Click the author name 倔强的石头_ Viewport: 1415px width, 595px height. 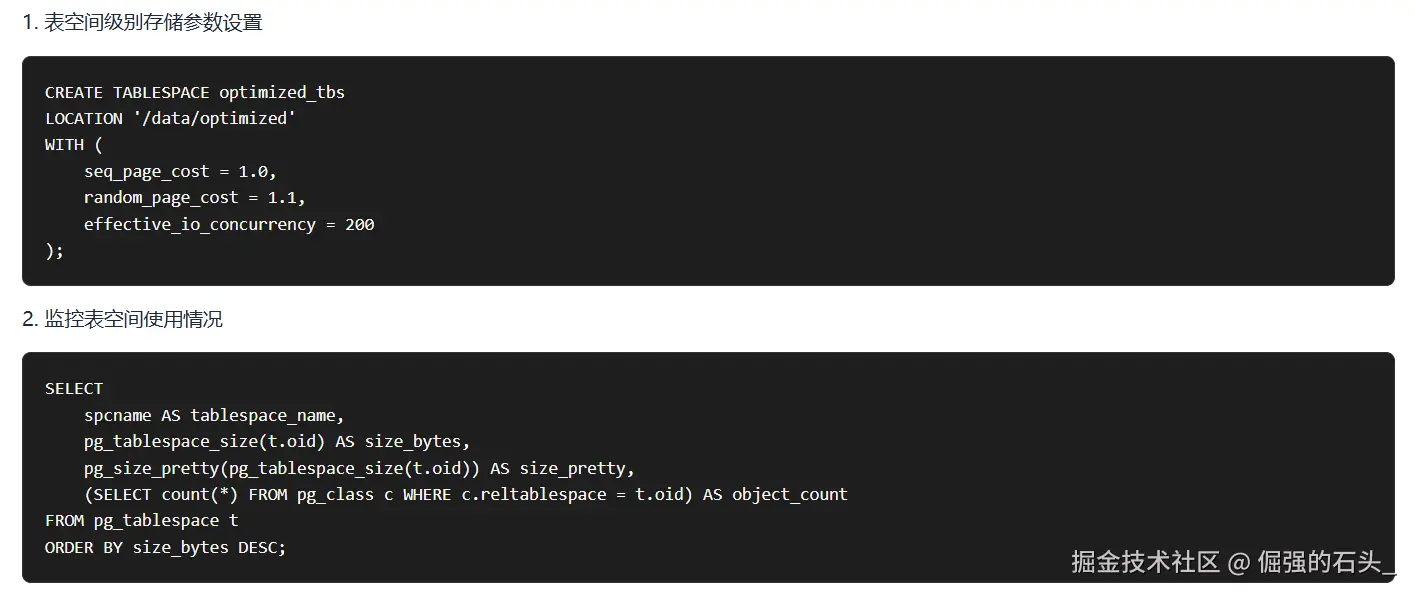pos(1325,562)
